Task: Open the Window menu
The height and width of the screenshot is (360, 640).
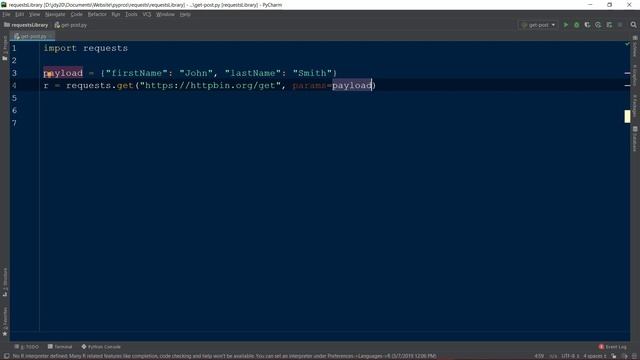Action: (165, 14)
